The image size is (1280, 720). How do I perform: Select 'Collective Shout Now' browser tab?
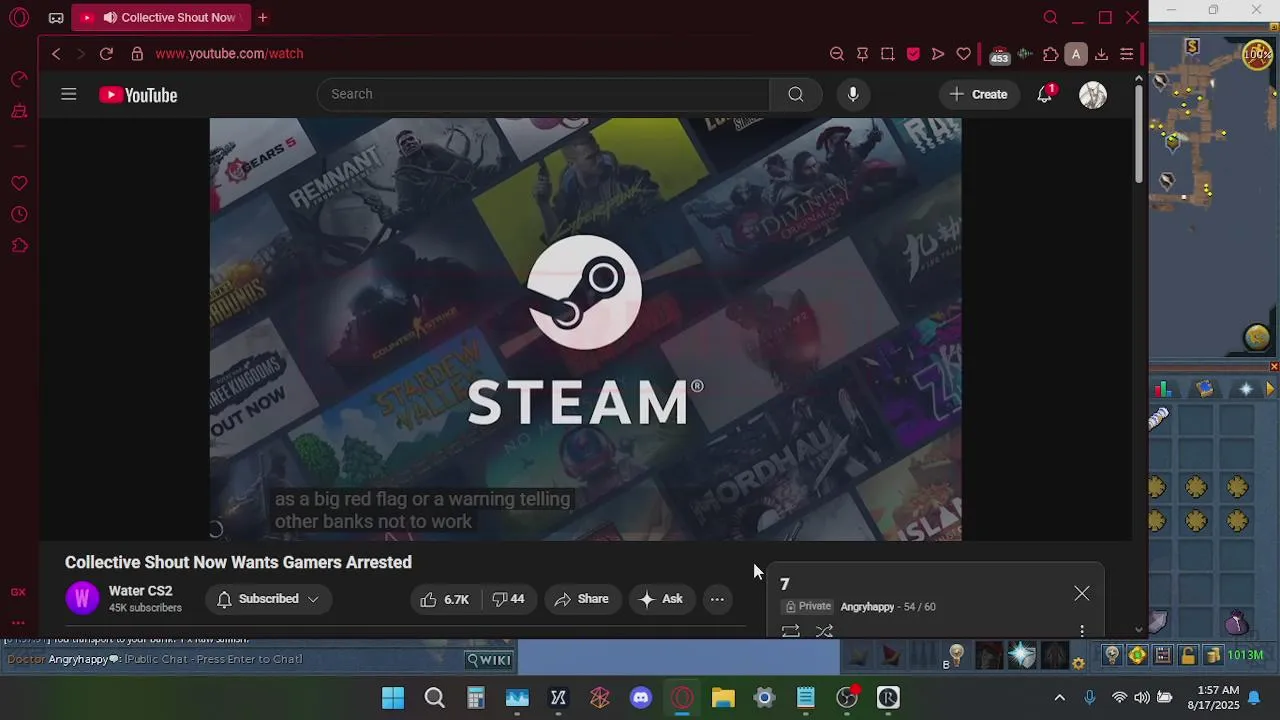(161, 18)
